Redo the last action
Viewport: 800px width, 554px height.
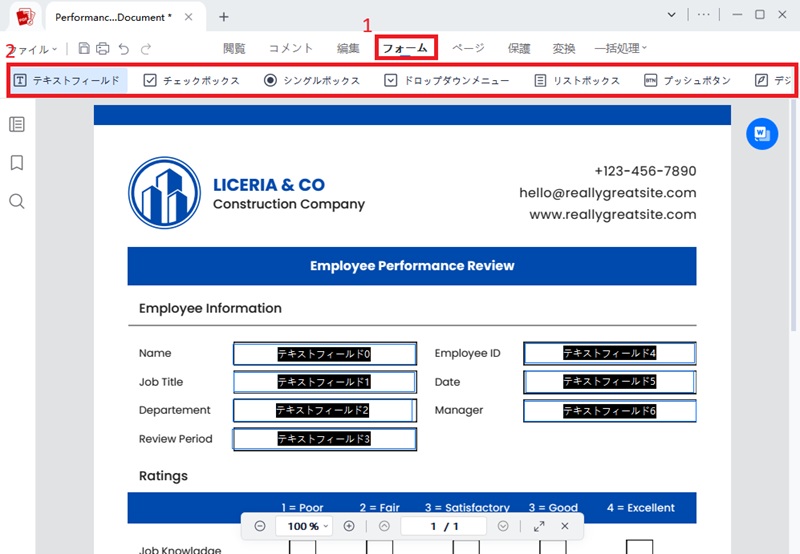click(146, 49)
